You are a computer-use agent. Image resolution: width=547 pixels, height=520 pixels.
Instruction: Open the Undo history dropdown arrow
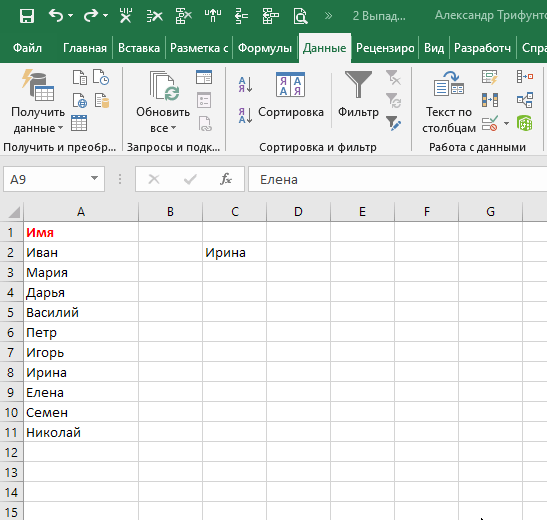point(70,15)
